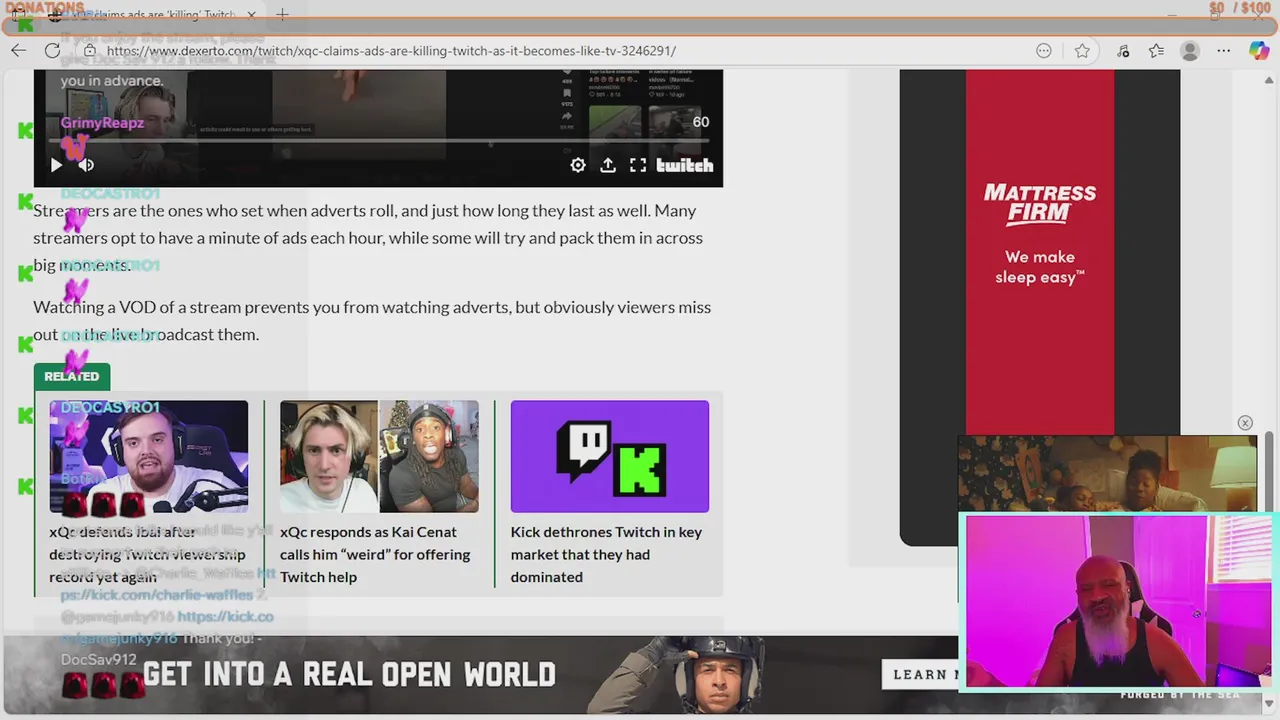Click the Mattress Firm sidebar advertisement
Viewport: 1280px width, 720px height.
coord(1040,252)
